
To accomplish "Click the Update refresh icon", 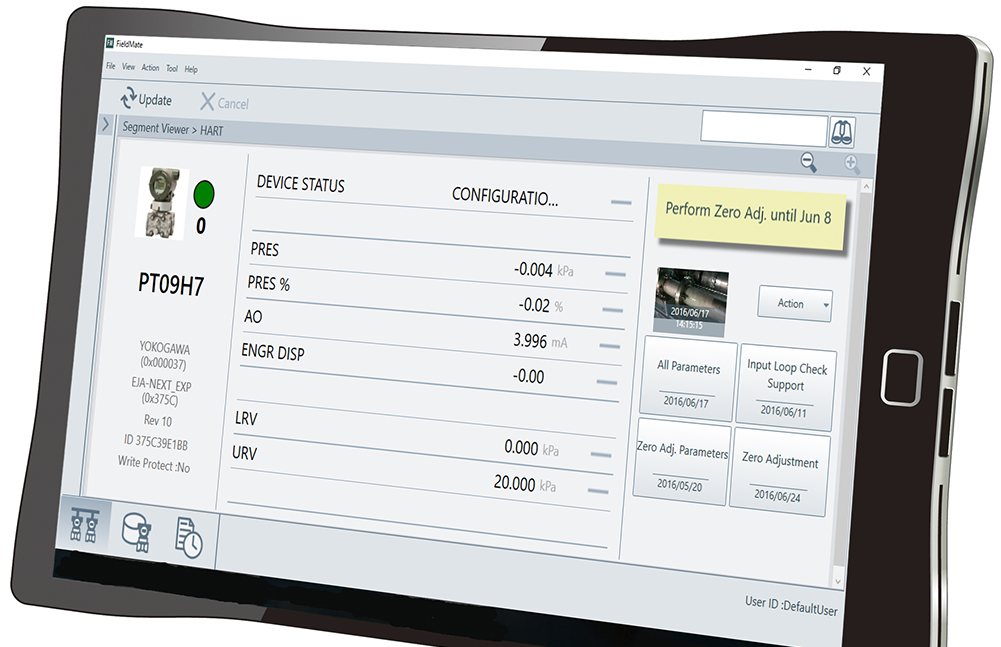I will (128, 99).
